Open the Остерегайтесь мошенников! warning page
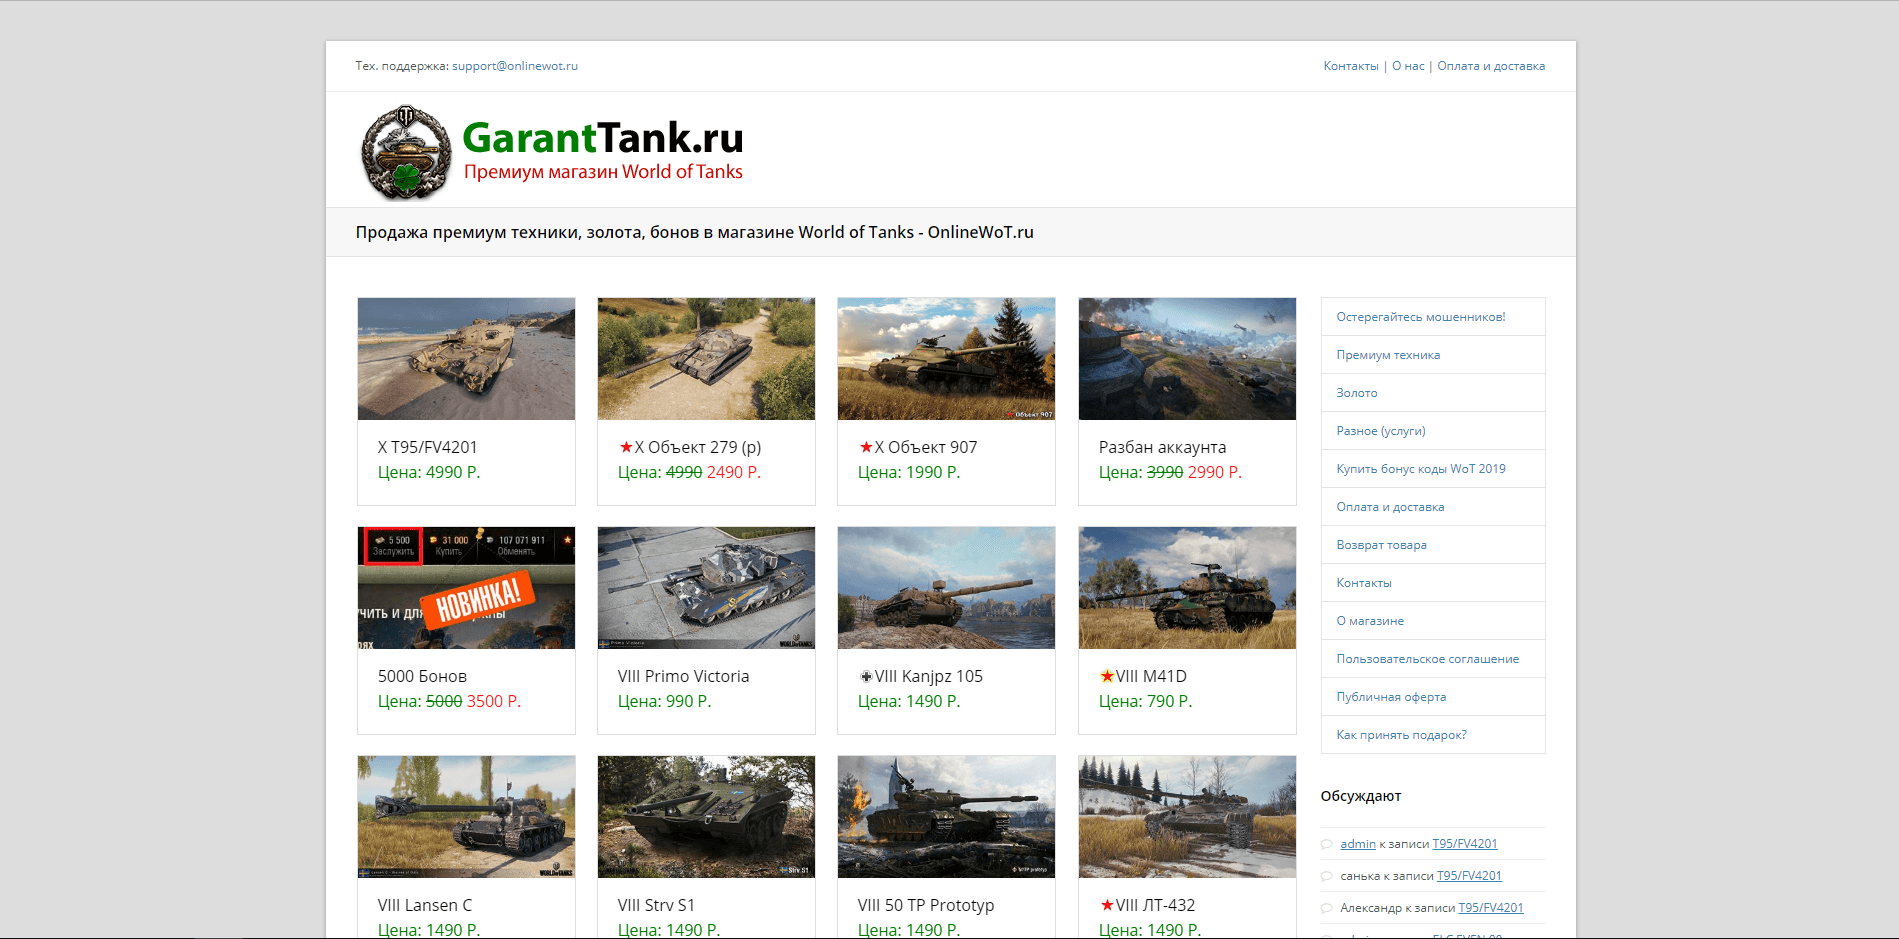The height and width of the screenshot is (939, 1899). [x=1420, y=316]
